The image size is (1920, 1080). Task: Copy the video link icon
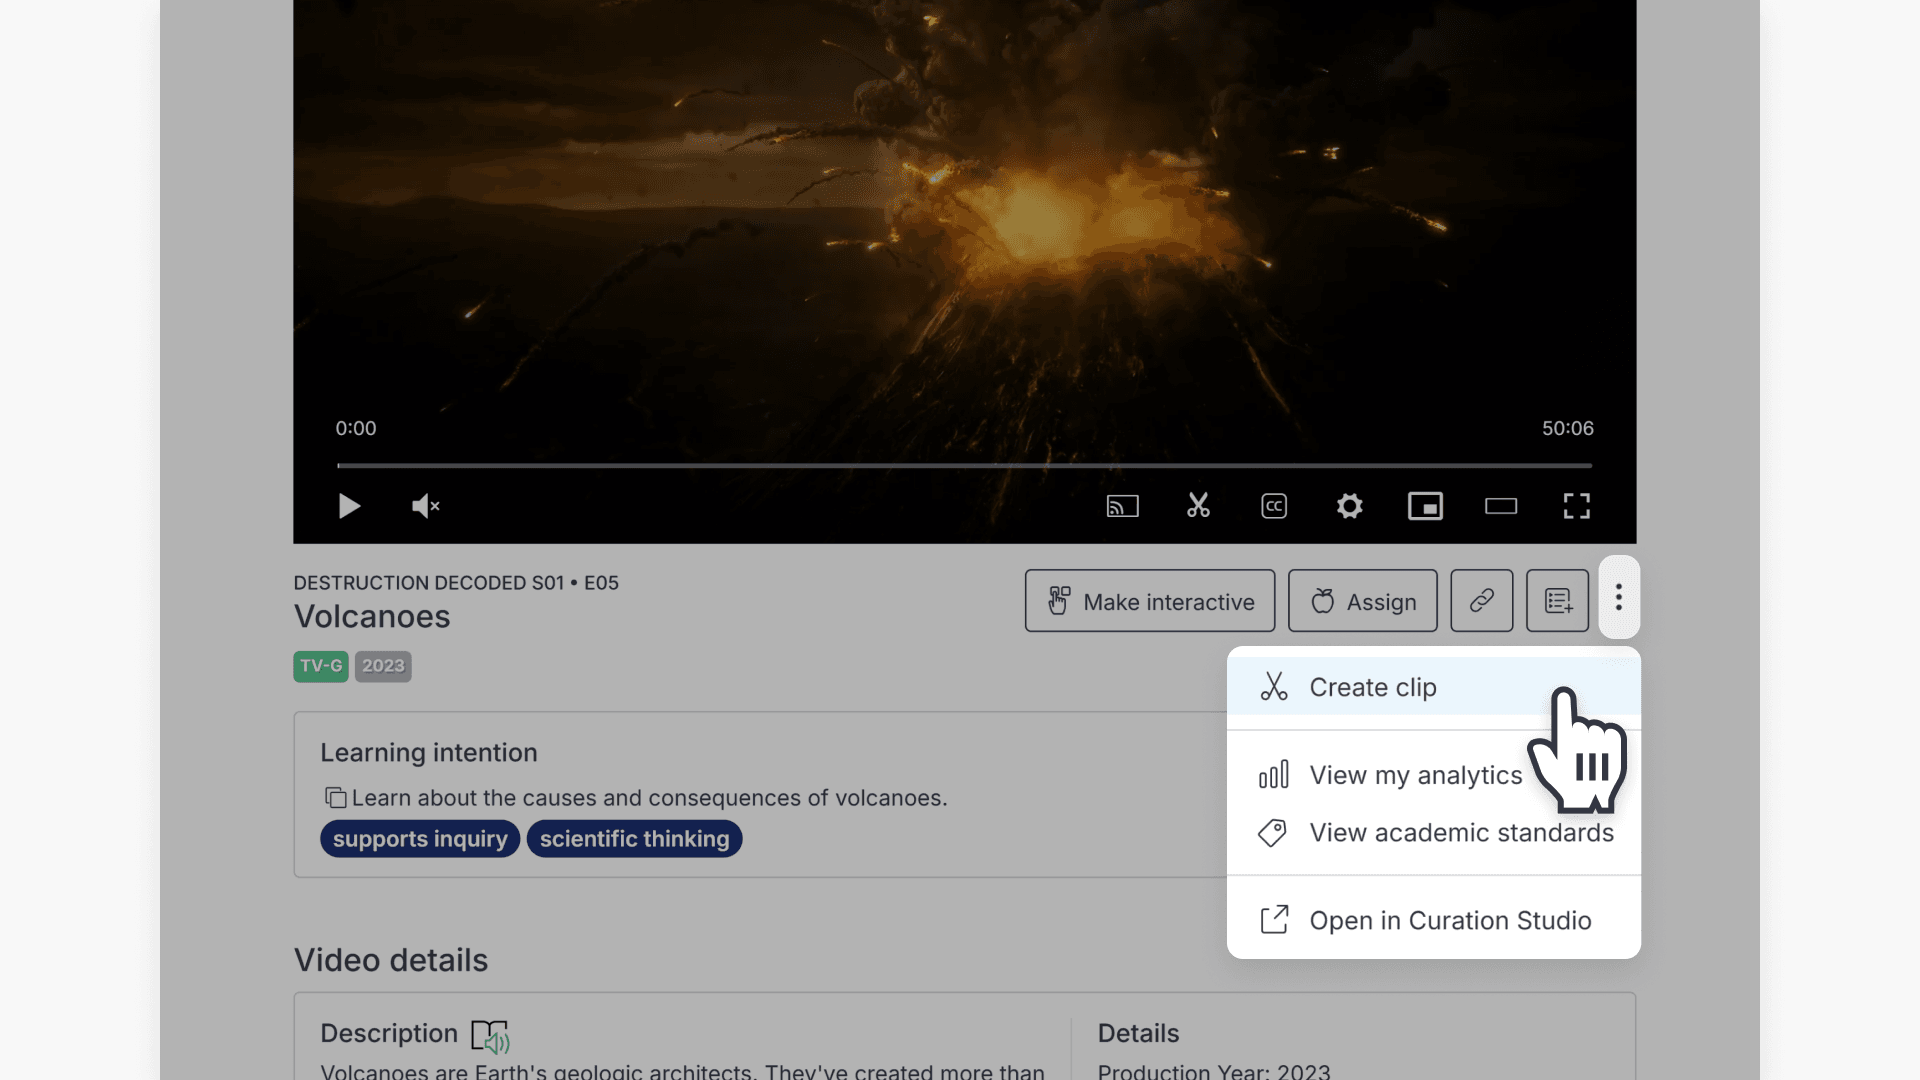(1481, 600)
